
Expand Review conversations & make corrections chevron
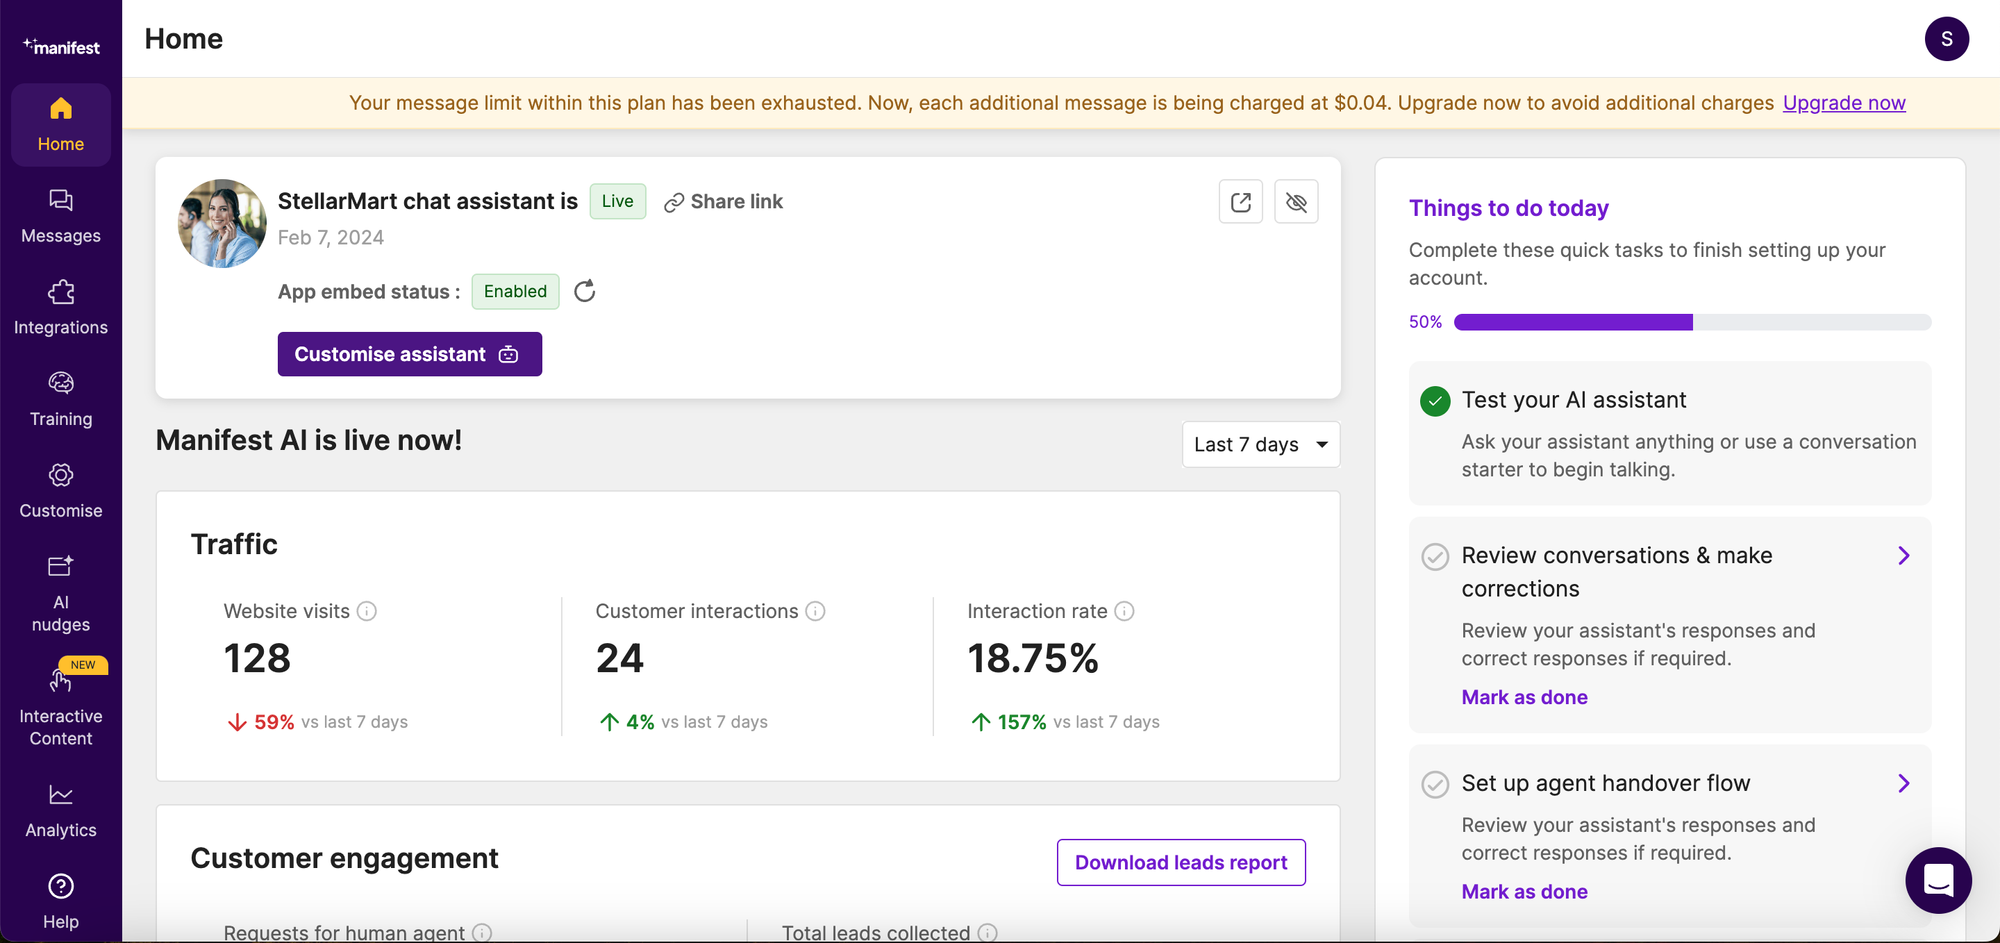[x=1904, y=556]
